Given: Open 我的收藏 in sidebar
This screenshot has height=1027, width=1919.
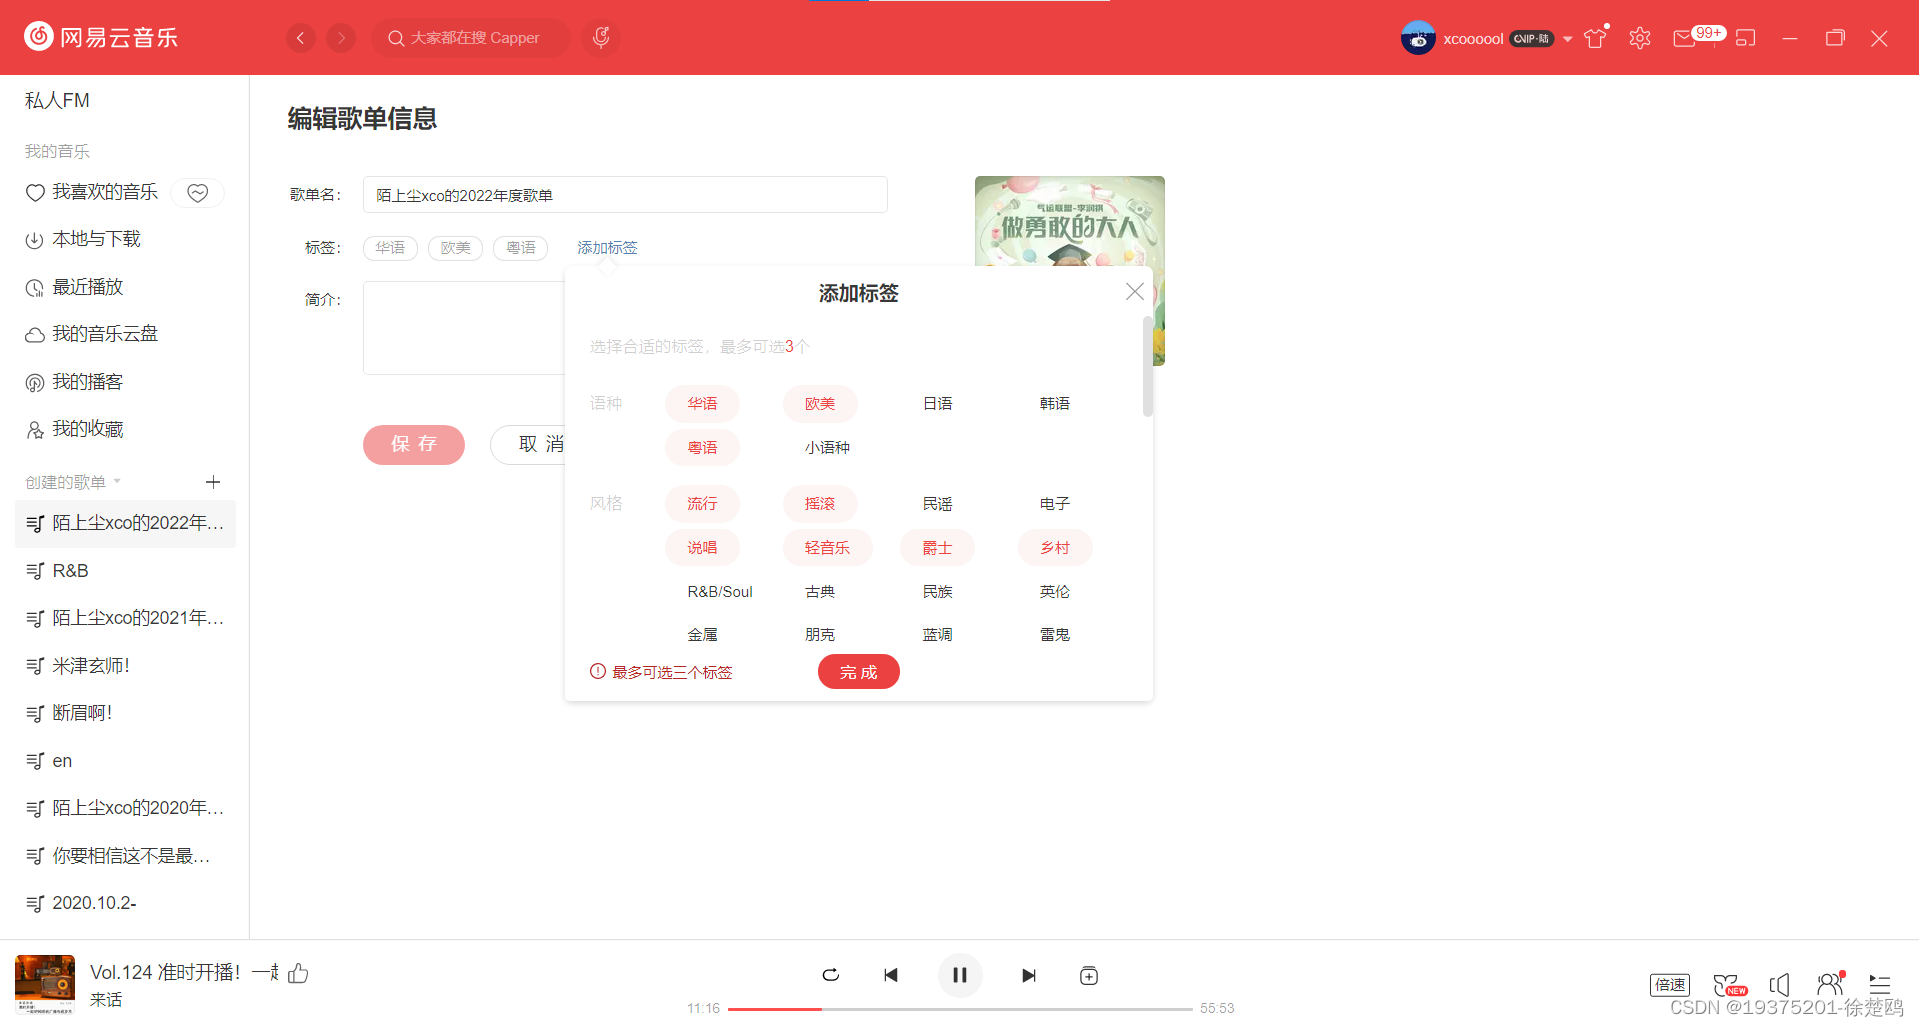Looking at the screenshot, I should (74, 429).
